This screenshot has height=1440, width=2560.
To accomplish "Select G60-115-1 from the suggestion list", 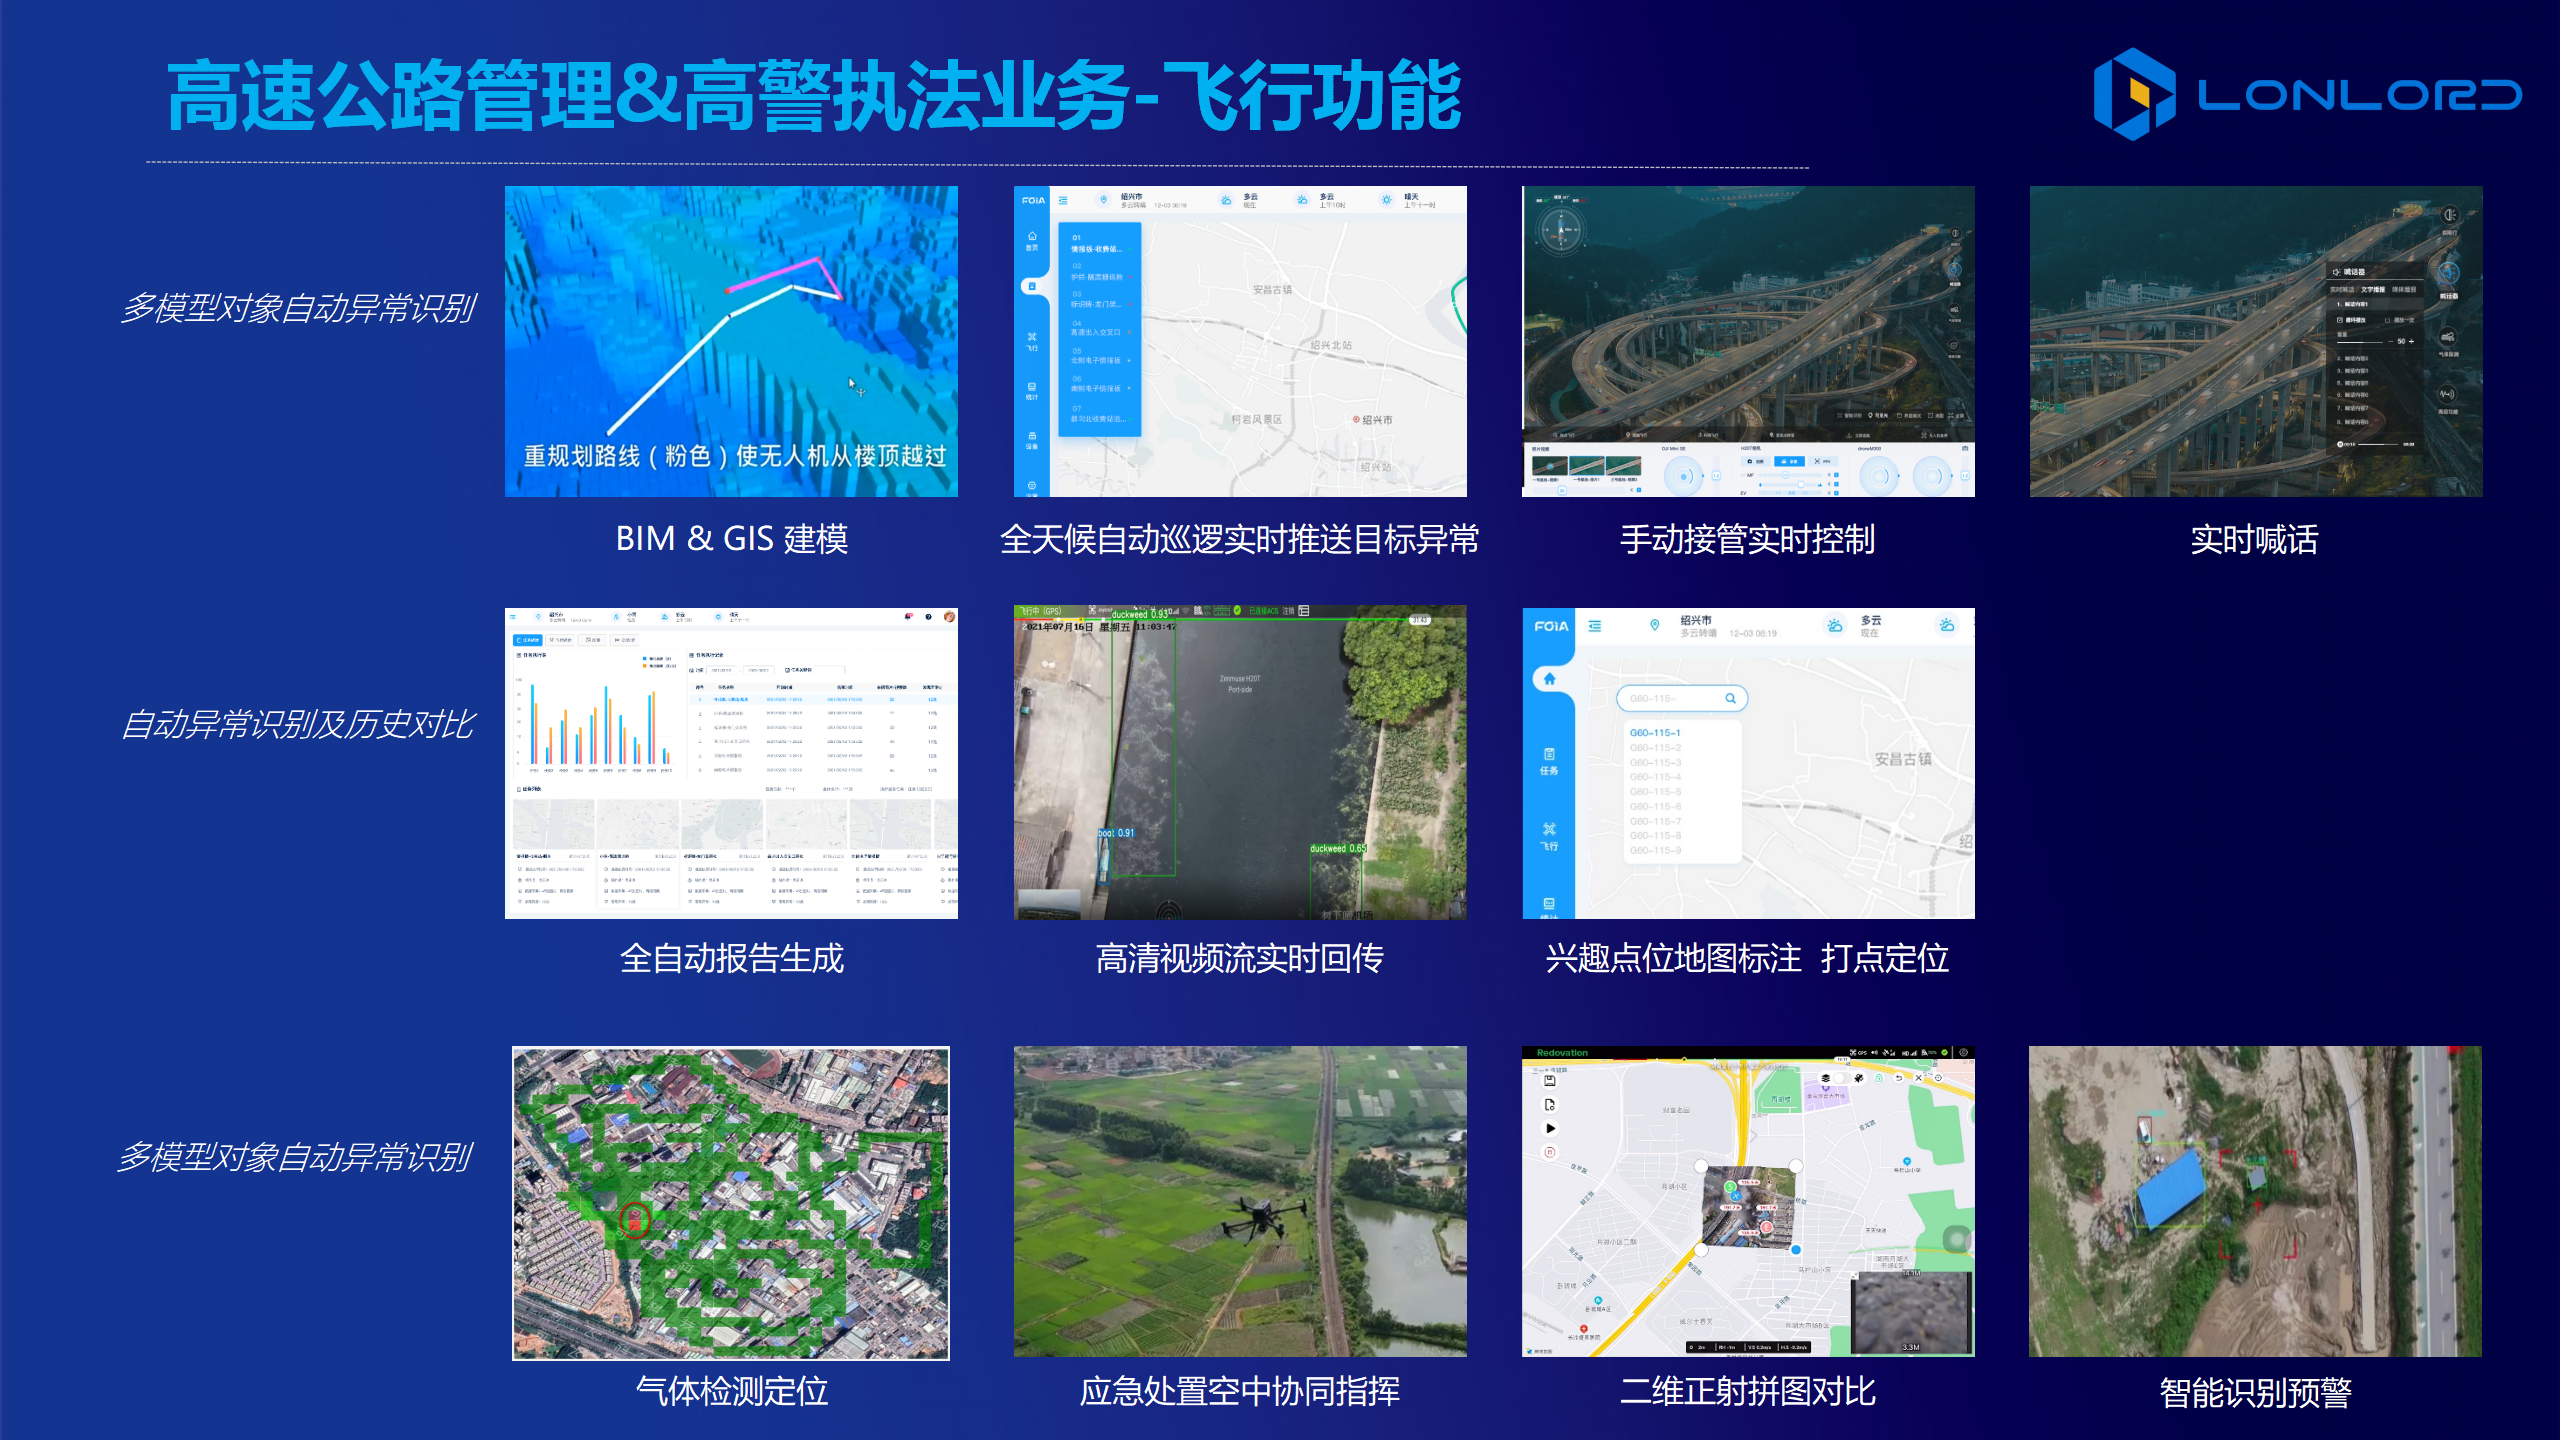I will pyautogui.click(x=1655, y=733).
